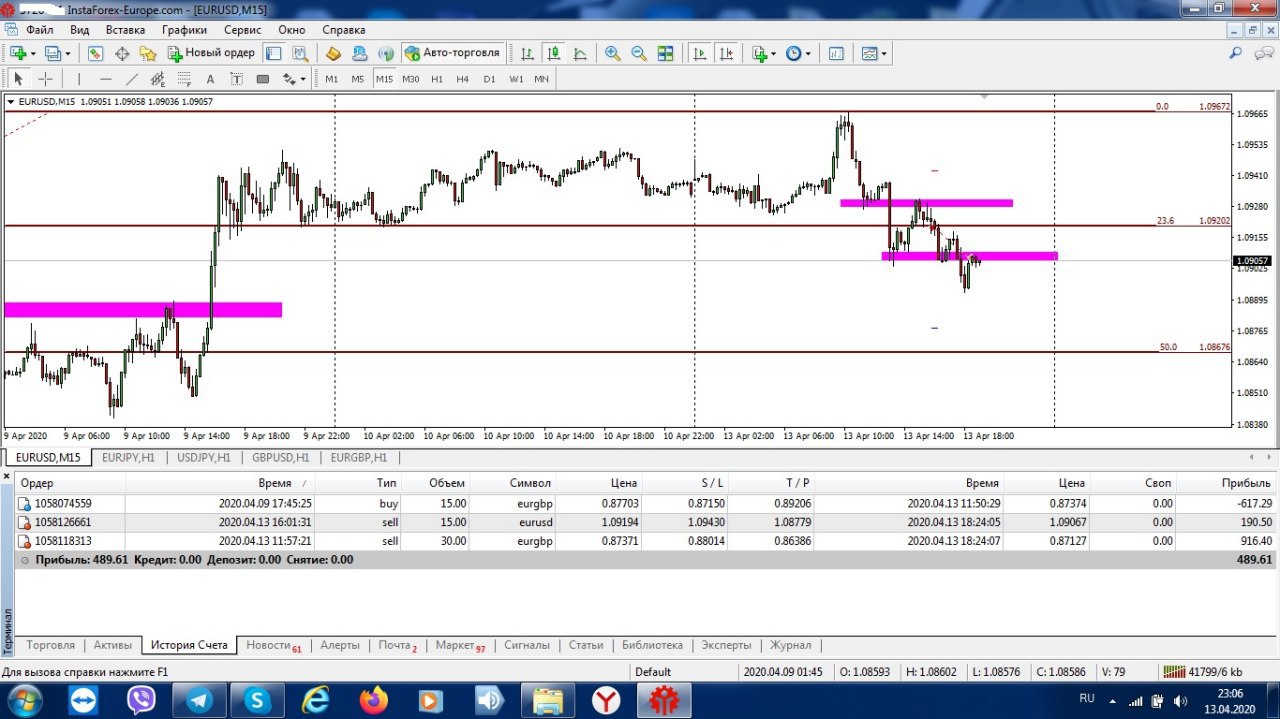
Task: Select the crosshair tool
Action: point(45,79)
